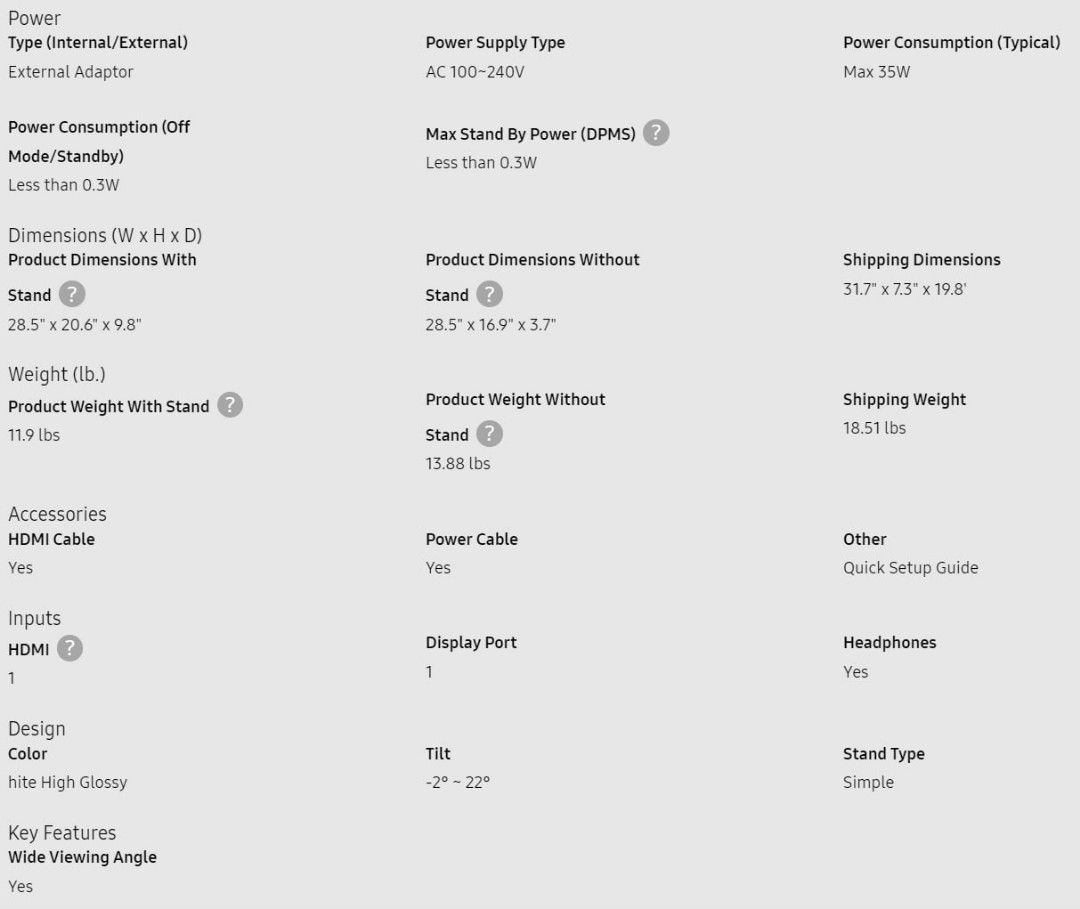This screenshot has width=1080, height=909.
Task: Click the Power Supply Type label
Action: [x=495, y=43]
